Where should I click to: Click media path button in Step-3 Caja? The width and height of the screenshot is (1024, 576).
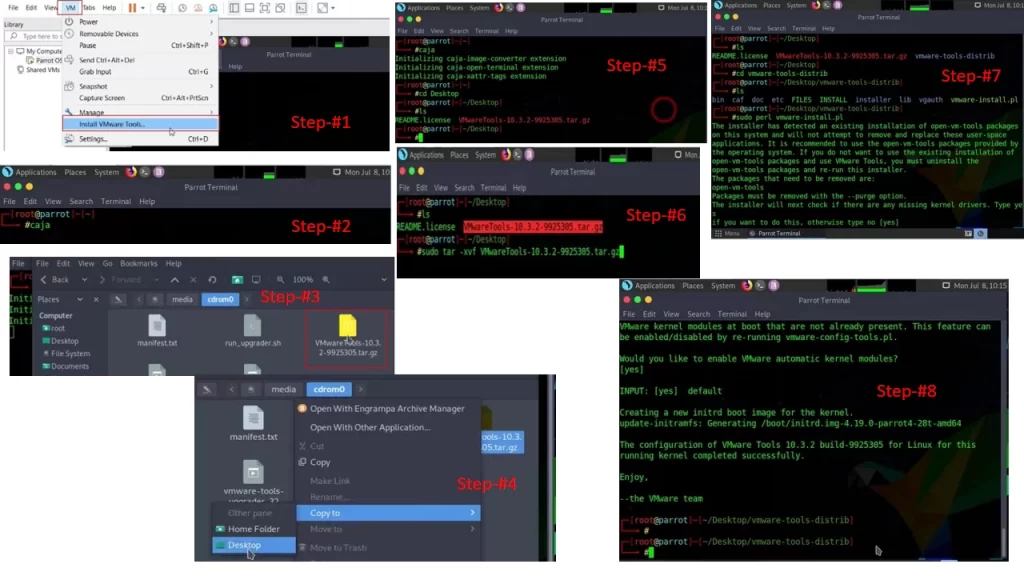coord(182,299)
